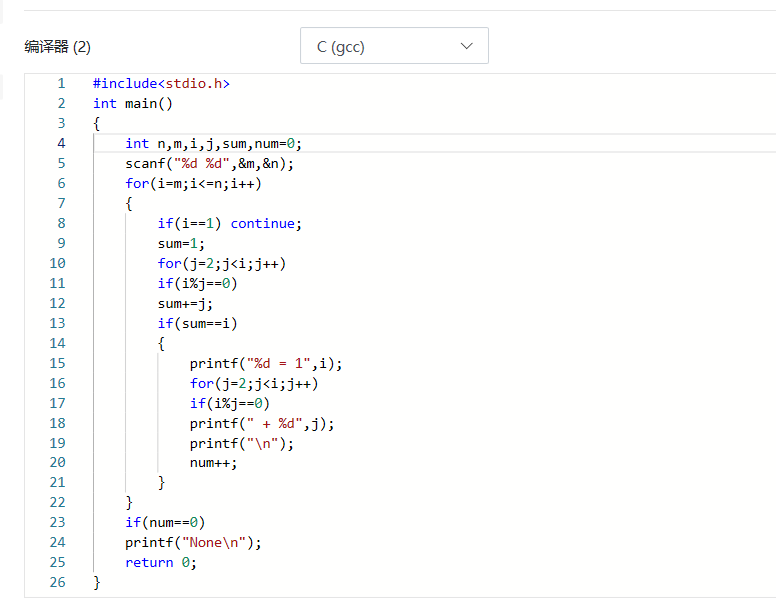The height and width of the screenshot is (614, 776).
Task: Click line number 4 in gutter
Action: (61, 143)
